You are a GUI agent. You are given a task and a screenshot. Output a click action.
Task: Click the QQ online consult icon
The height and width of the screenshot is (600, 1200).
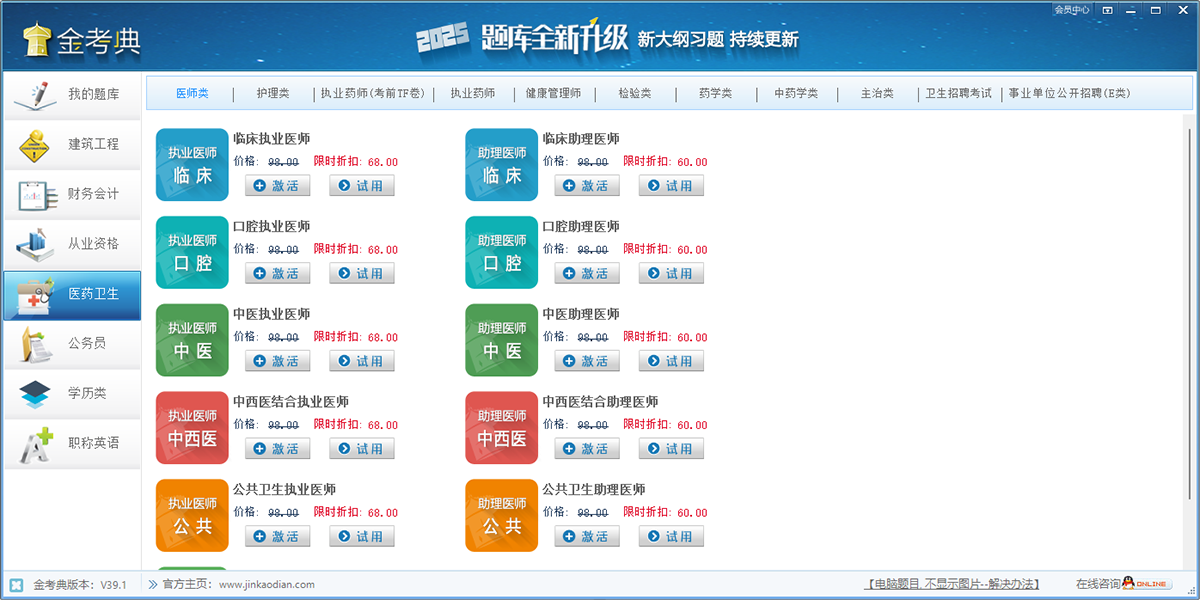pos(1146,584)
